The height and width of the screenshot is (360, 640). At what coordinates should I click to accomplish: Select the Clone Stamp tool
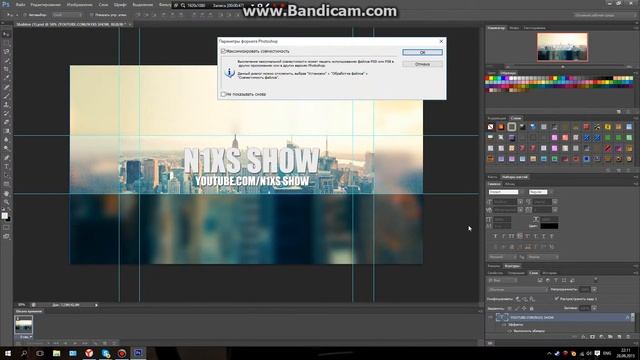6,104
